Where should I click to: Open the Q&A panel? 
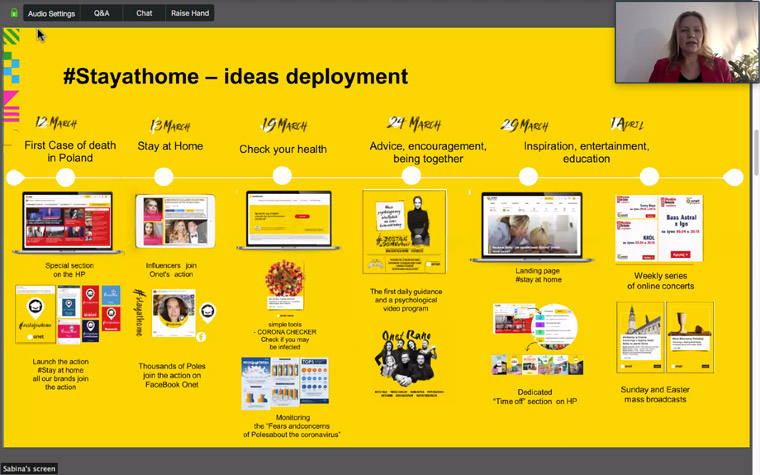(x=101, y=13)
